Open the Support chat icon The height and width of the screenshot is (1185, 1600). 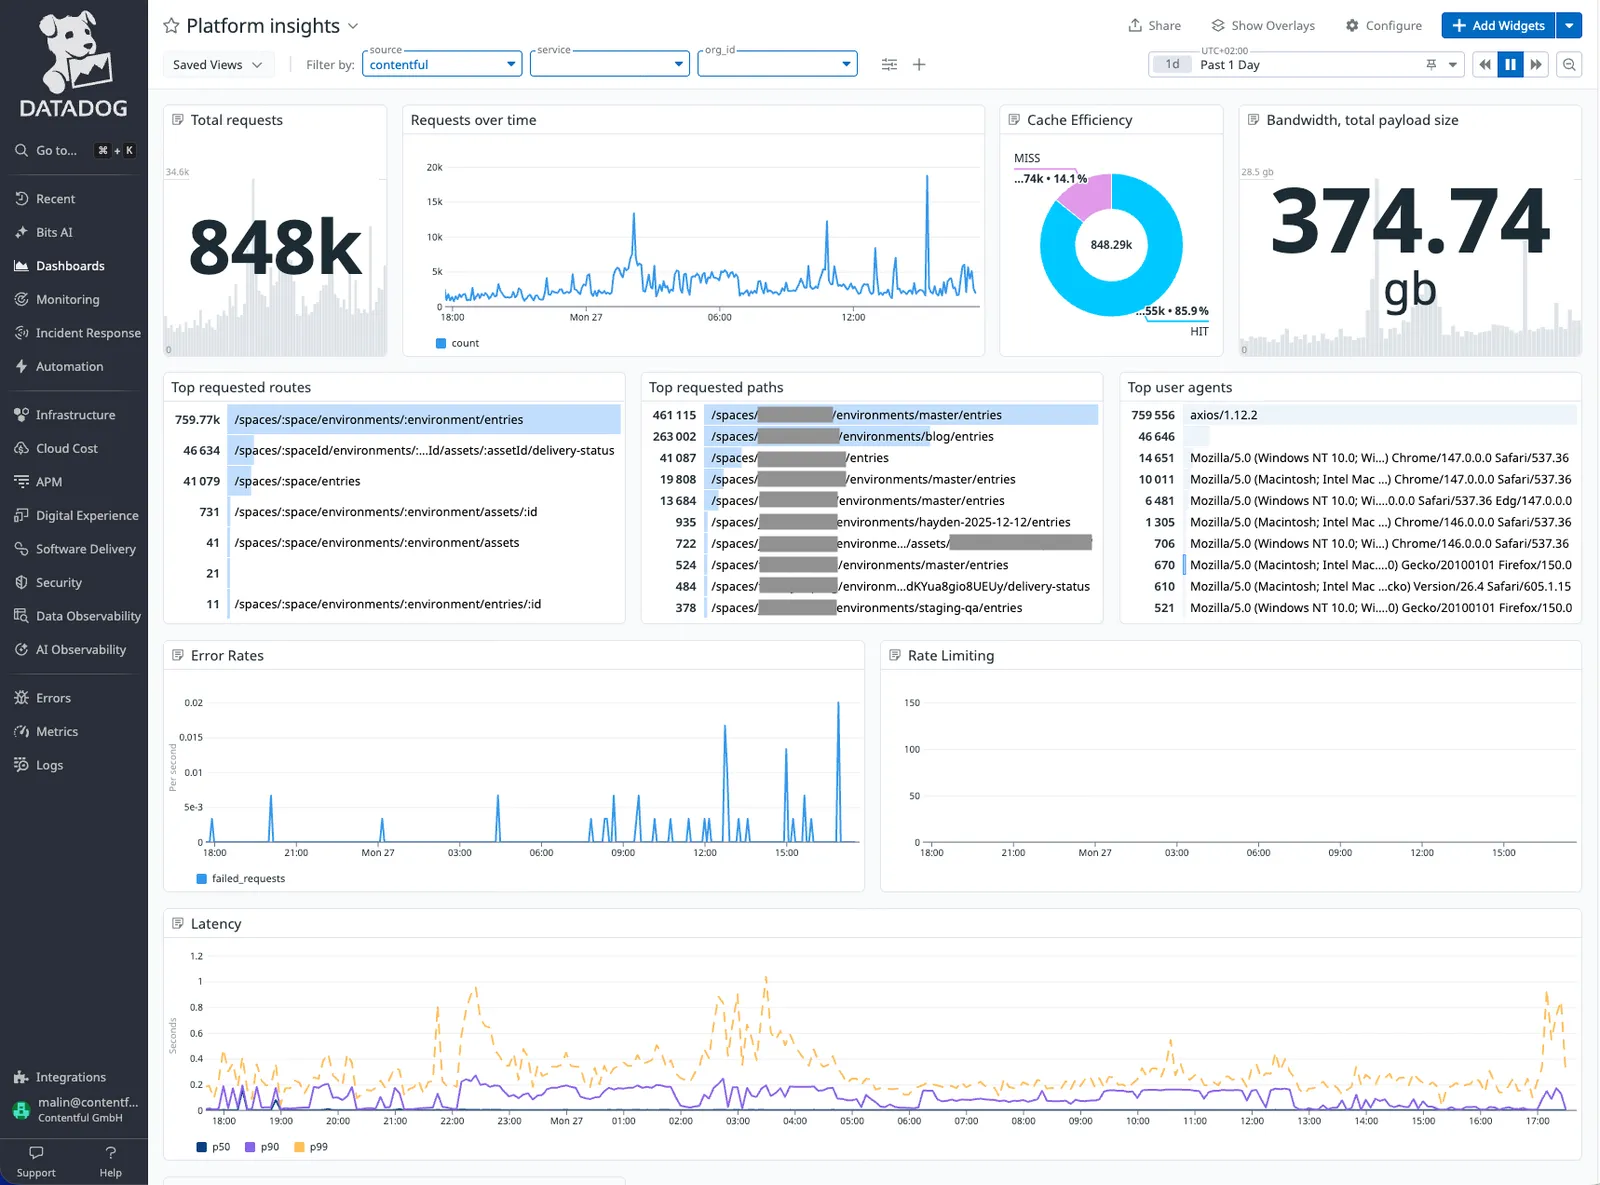pyautogui.click(x=36, y=1153)
